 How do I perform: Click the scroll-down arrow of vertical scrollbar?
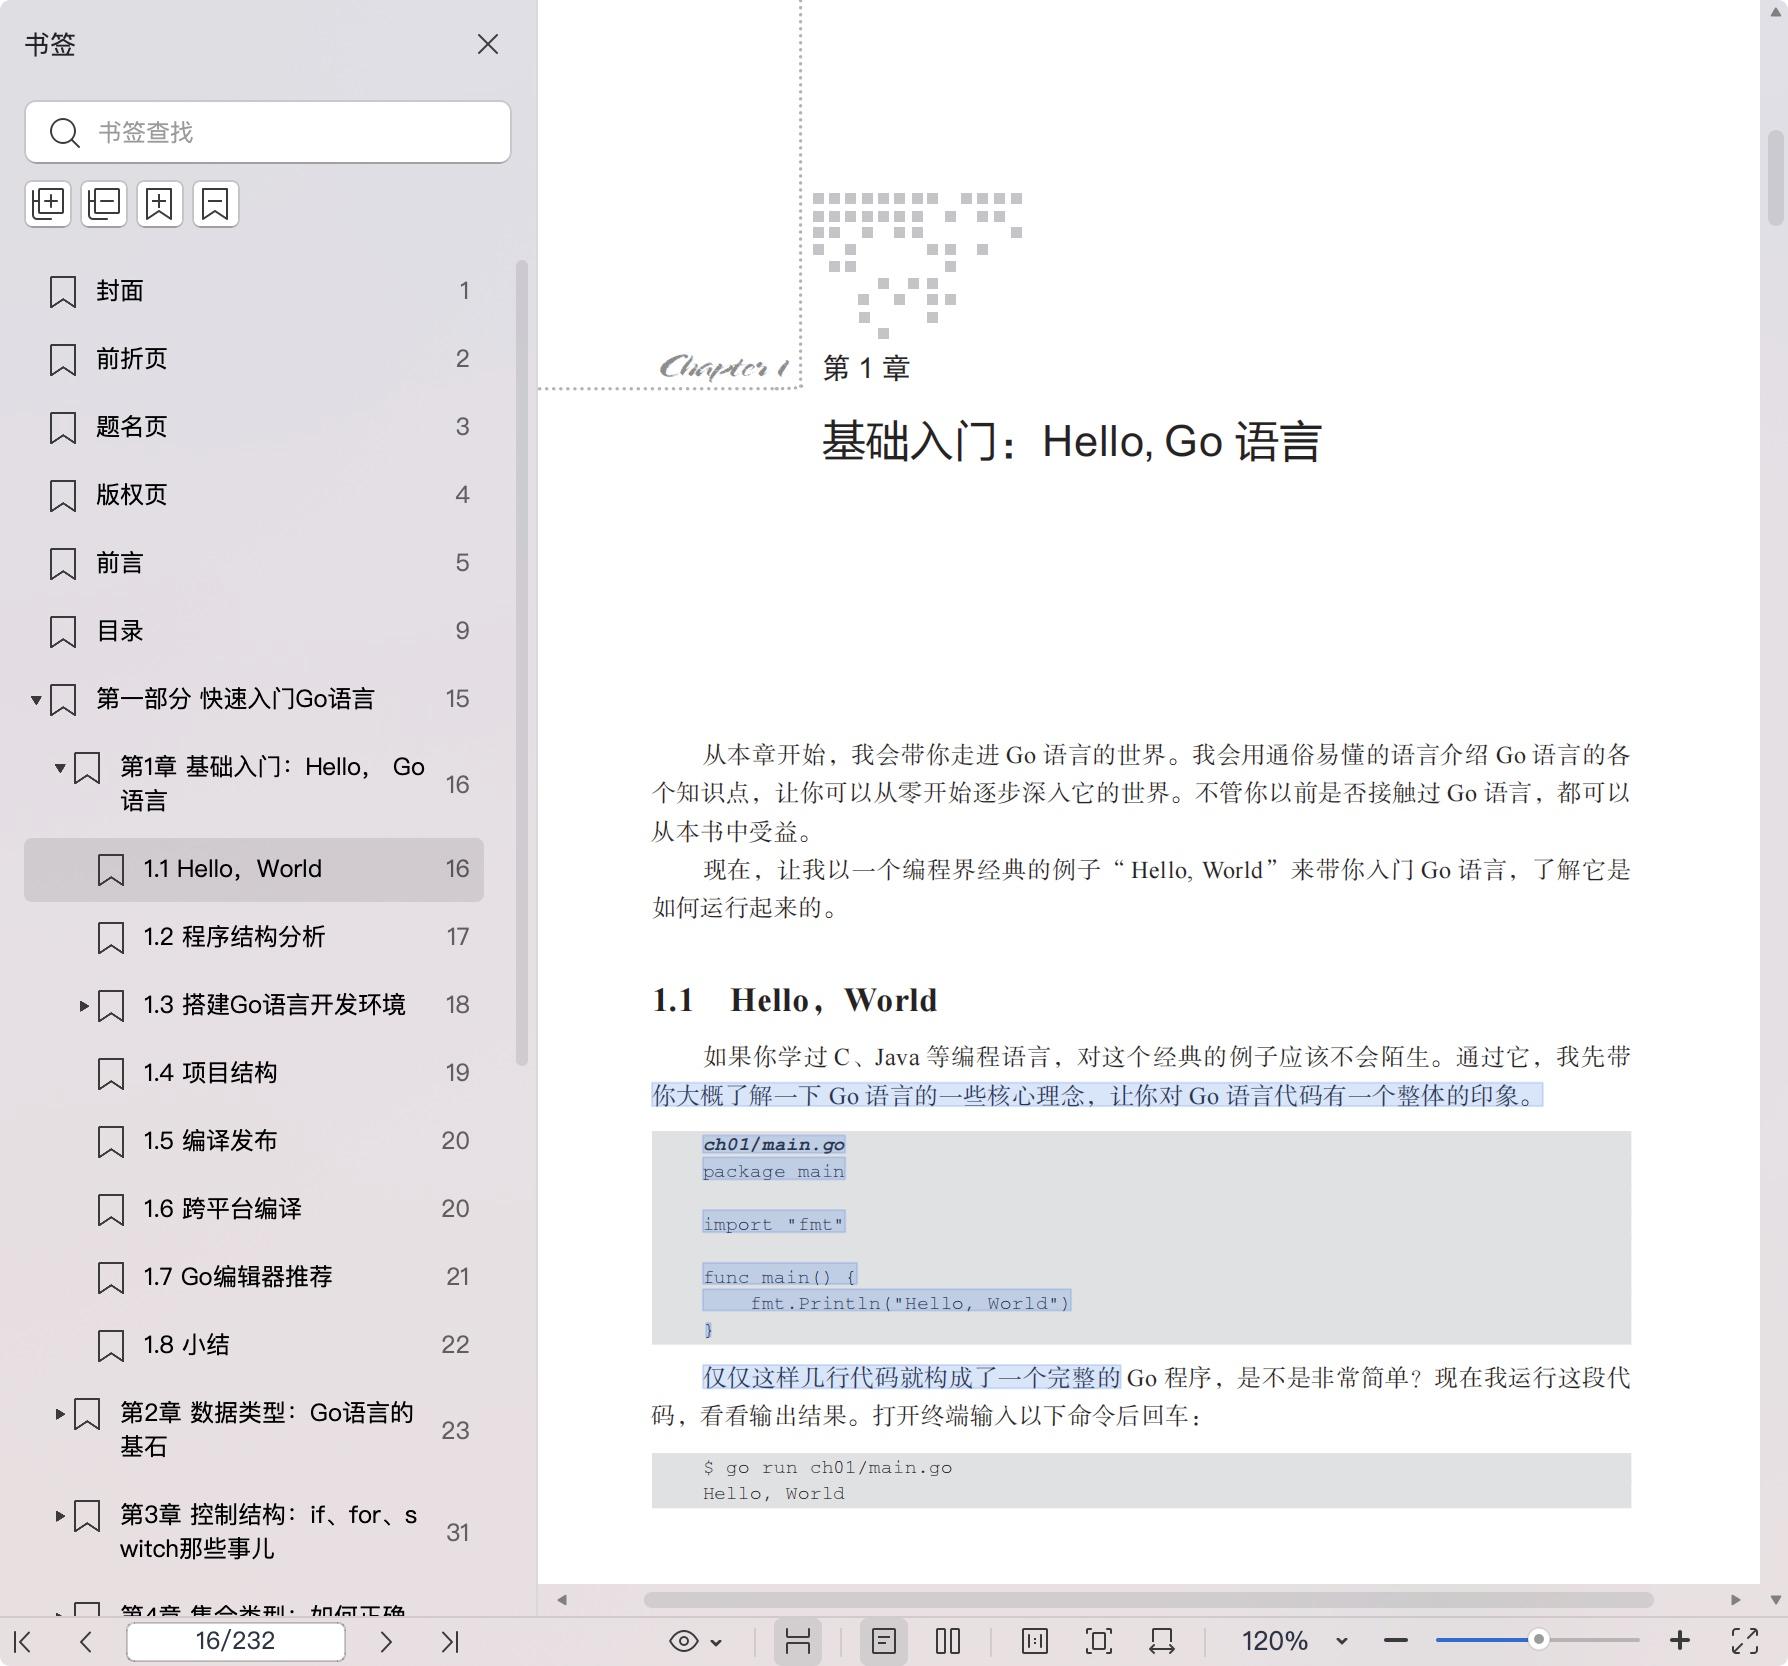[1776, 1600]
